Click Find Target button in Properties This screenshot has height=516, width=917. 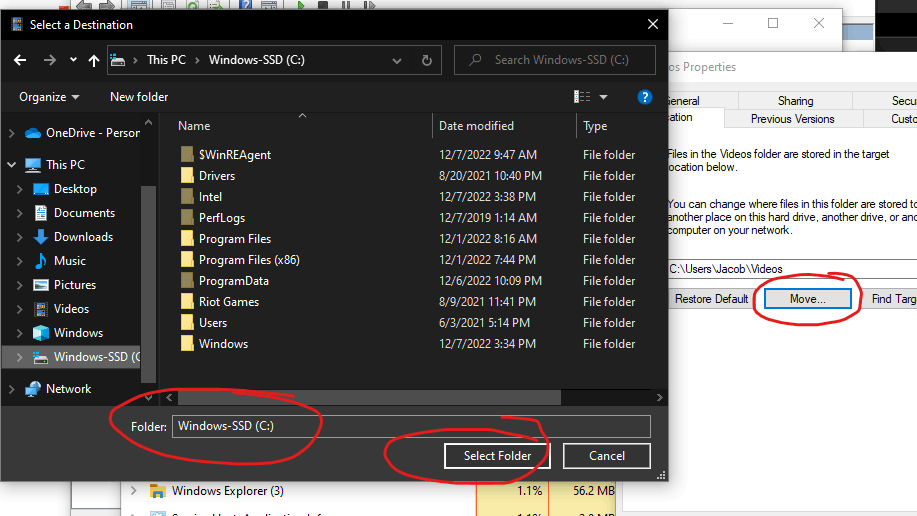[x=892, y=299]
